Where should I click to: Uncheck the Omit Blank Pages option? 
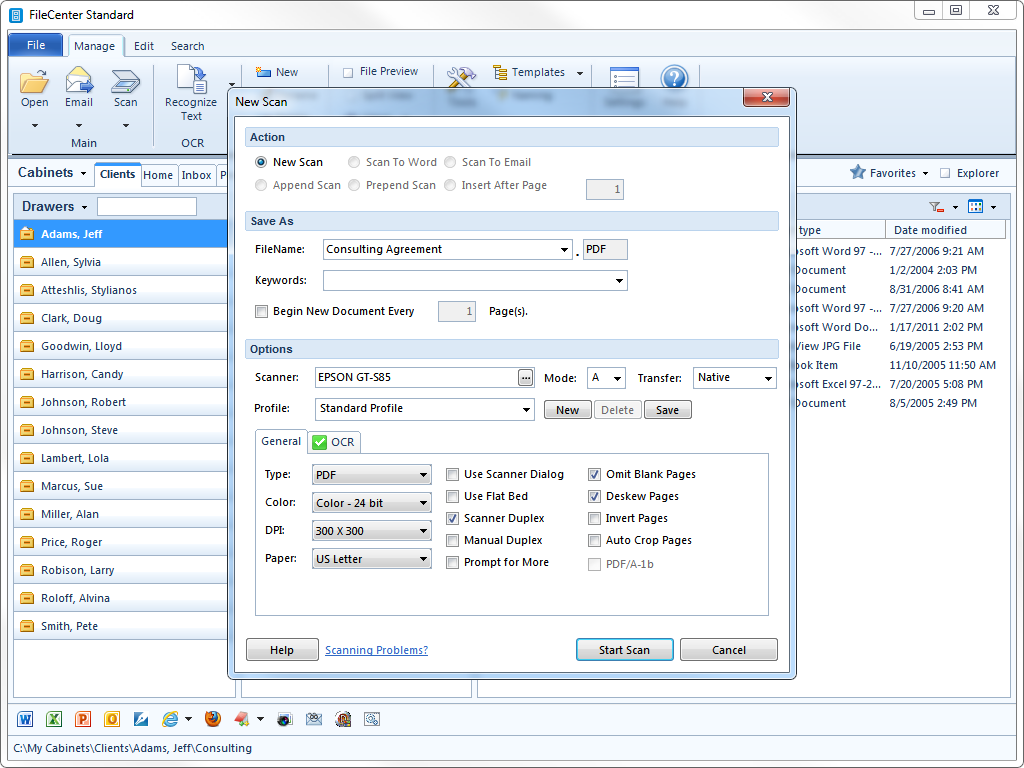(595, 474)
